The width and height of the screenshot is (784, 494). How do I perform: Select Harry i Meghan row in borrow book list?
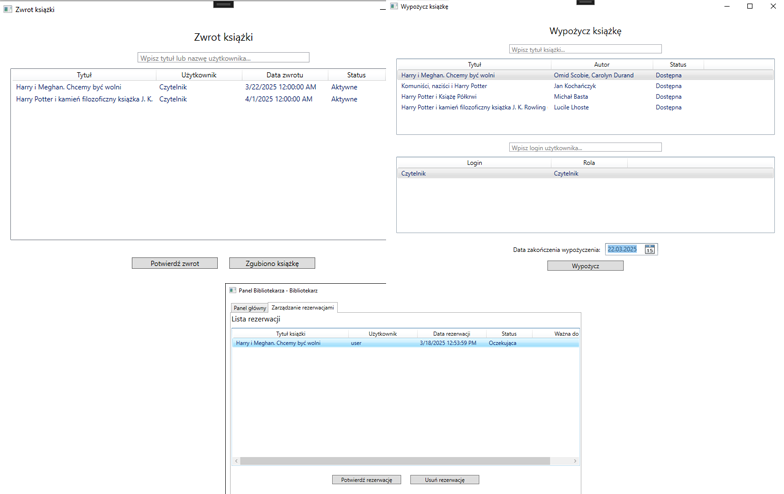coord(585,76)
